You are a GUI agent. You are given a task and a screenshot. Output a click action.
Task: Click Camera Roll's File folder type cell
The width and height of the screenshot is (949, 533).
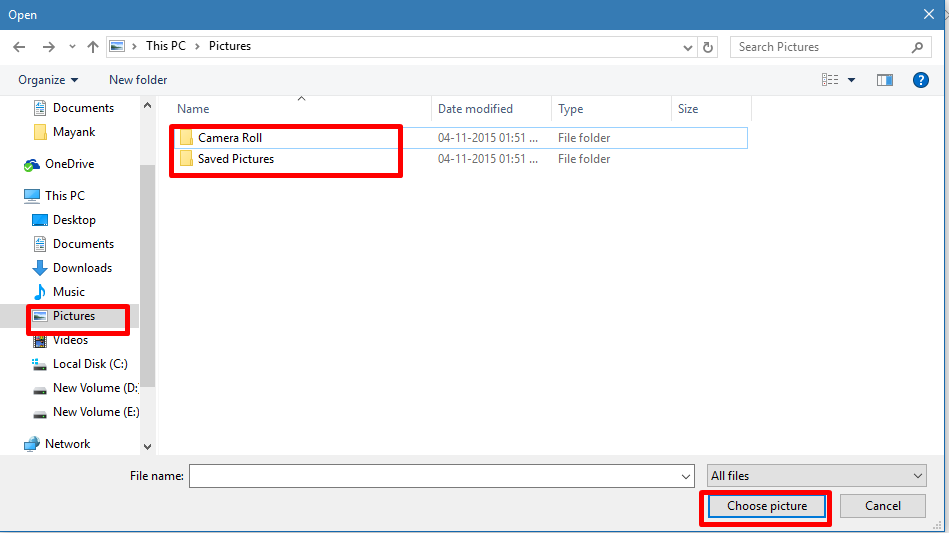(x=584, y=138)
